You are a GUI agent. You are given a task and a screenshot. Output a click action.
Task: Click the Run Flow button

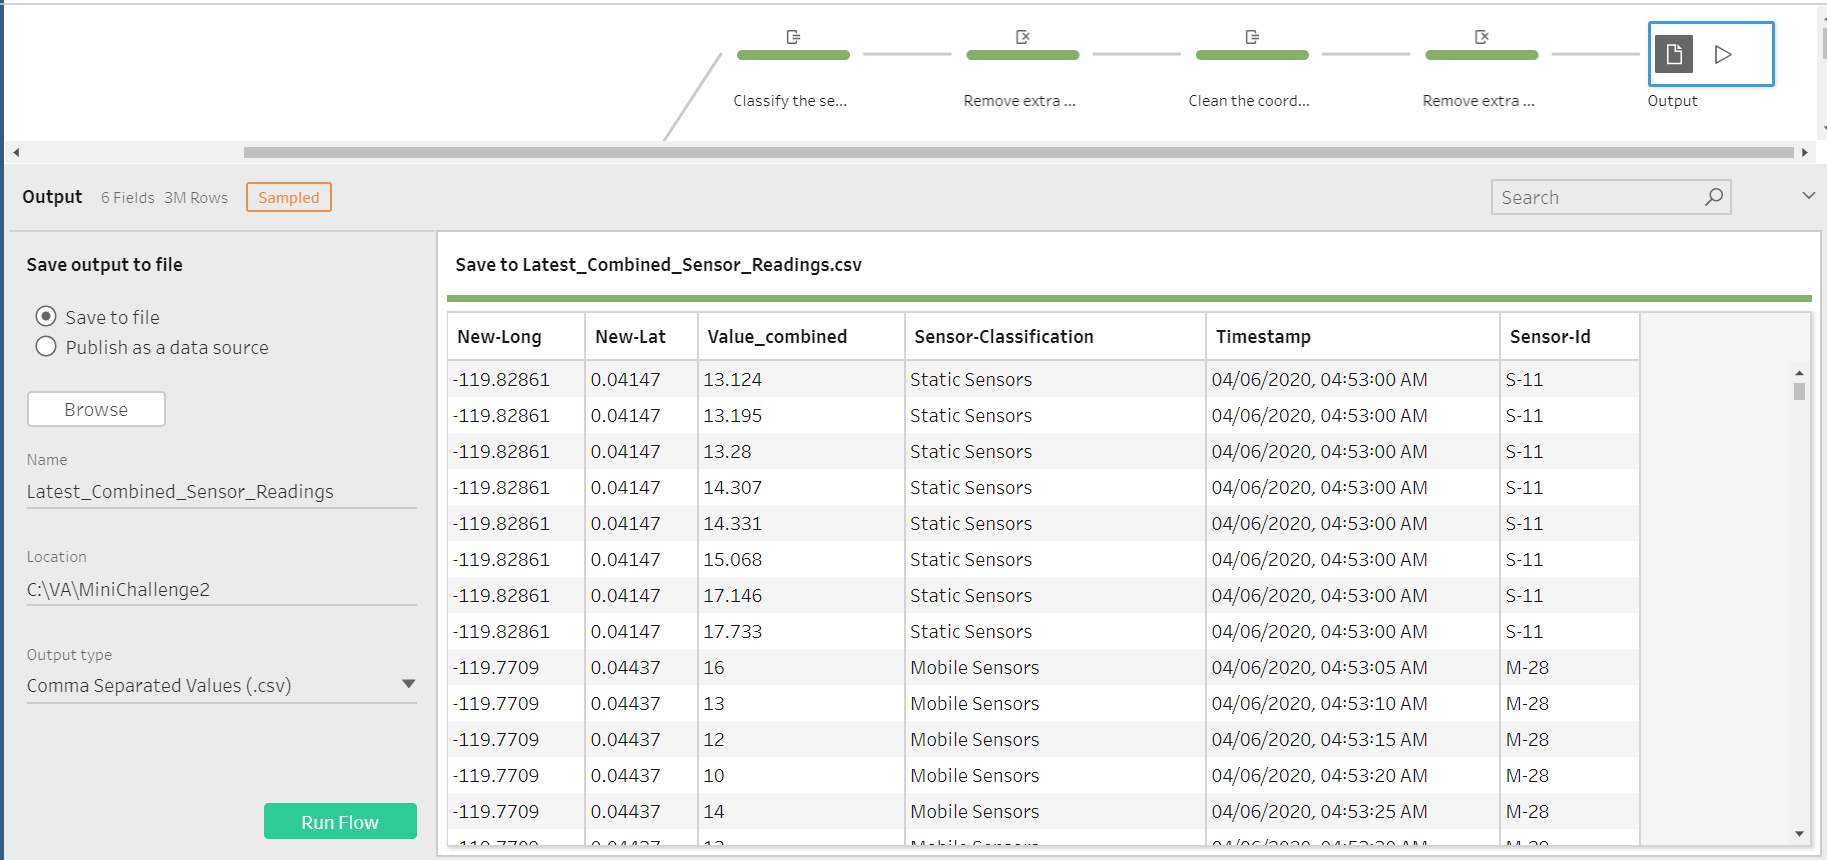pyautogui.click(x=340, y=822)
